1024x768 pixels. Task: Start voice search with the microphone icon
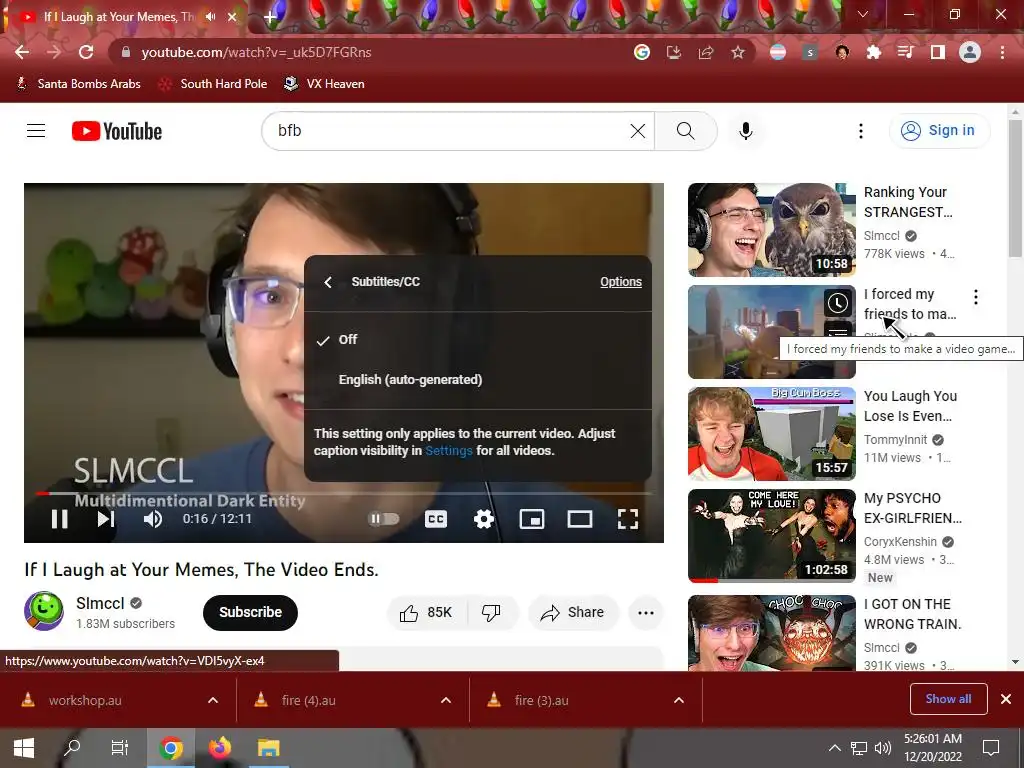tap(746, 131)
